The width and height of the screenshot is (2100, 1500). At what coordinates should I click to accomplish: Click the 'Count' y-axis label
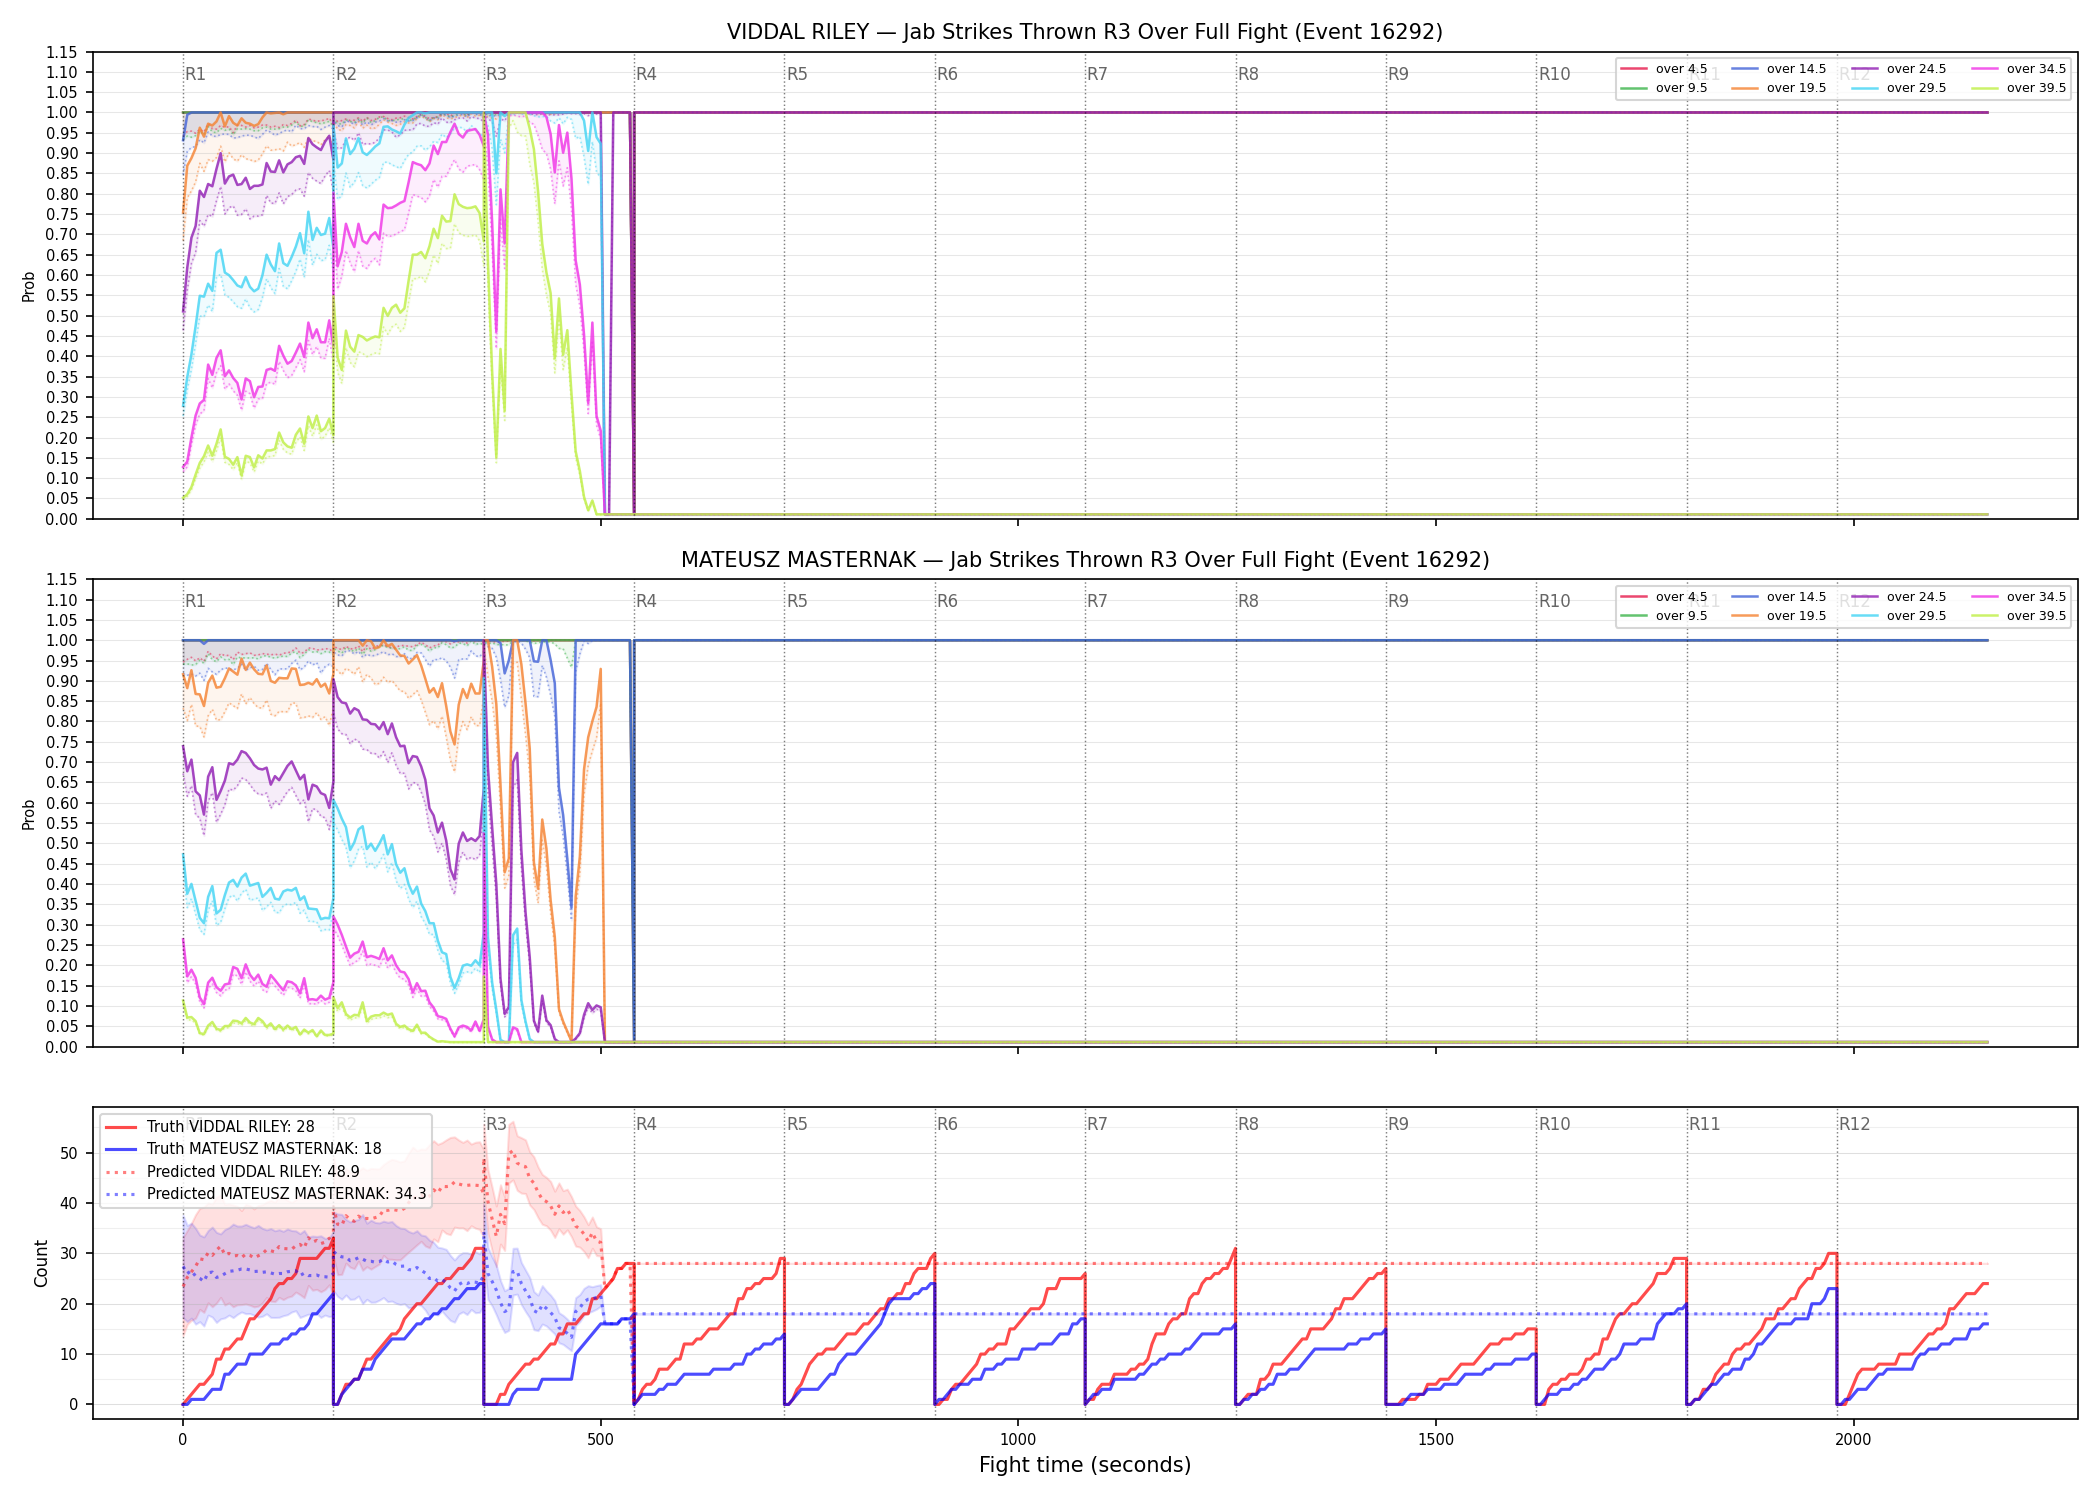click(x=41, y=1263)
